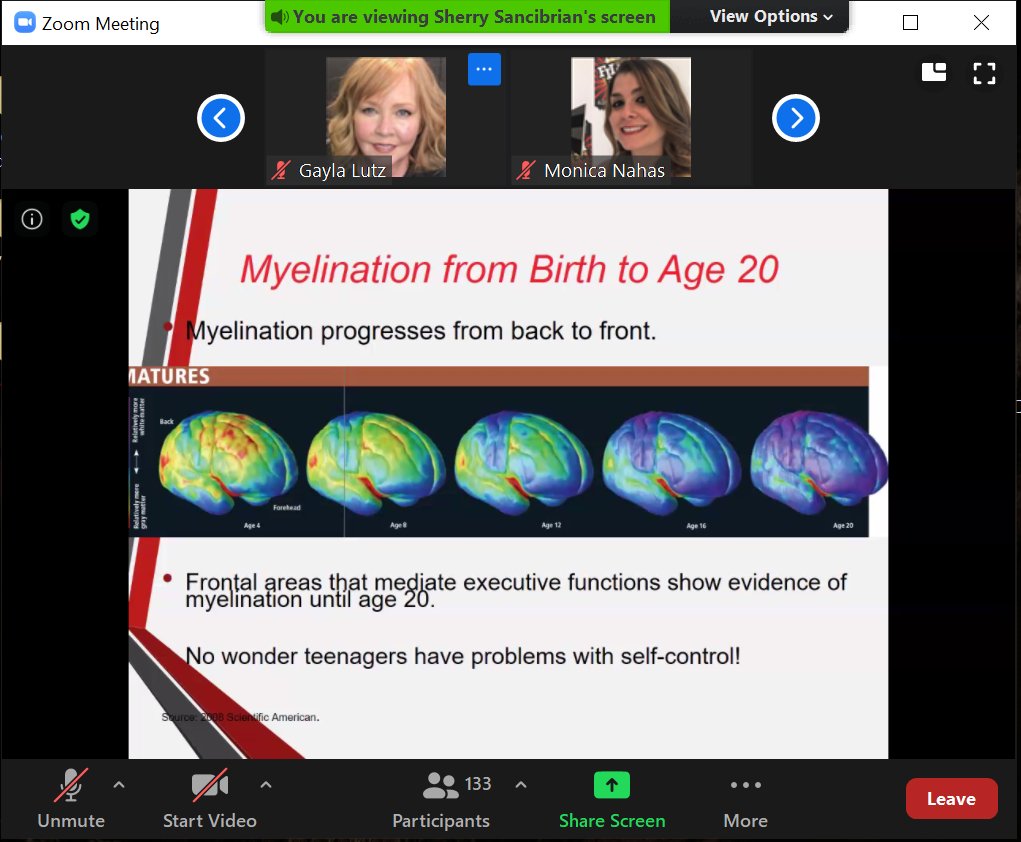This screenshot has height=842, width=1021.
Task: Click the 'Age 4' brain image on the slide
Action: pos(228,461)
